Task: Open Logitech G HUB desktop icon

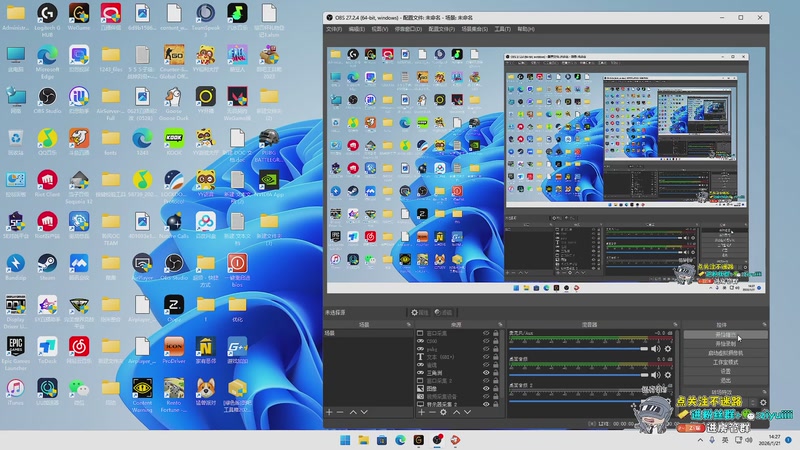Action: 47,12
